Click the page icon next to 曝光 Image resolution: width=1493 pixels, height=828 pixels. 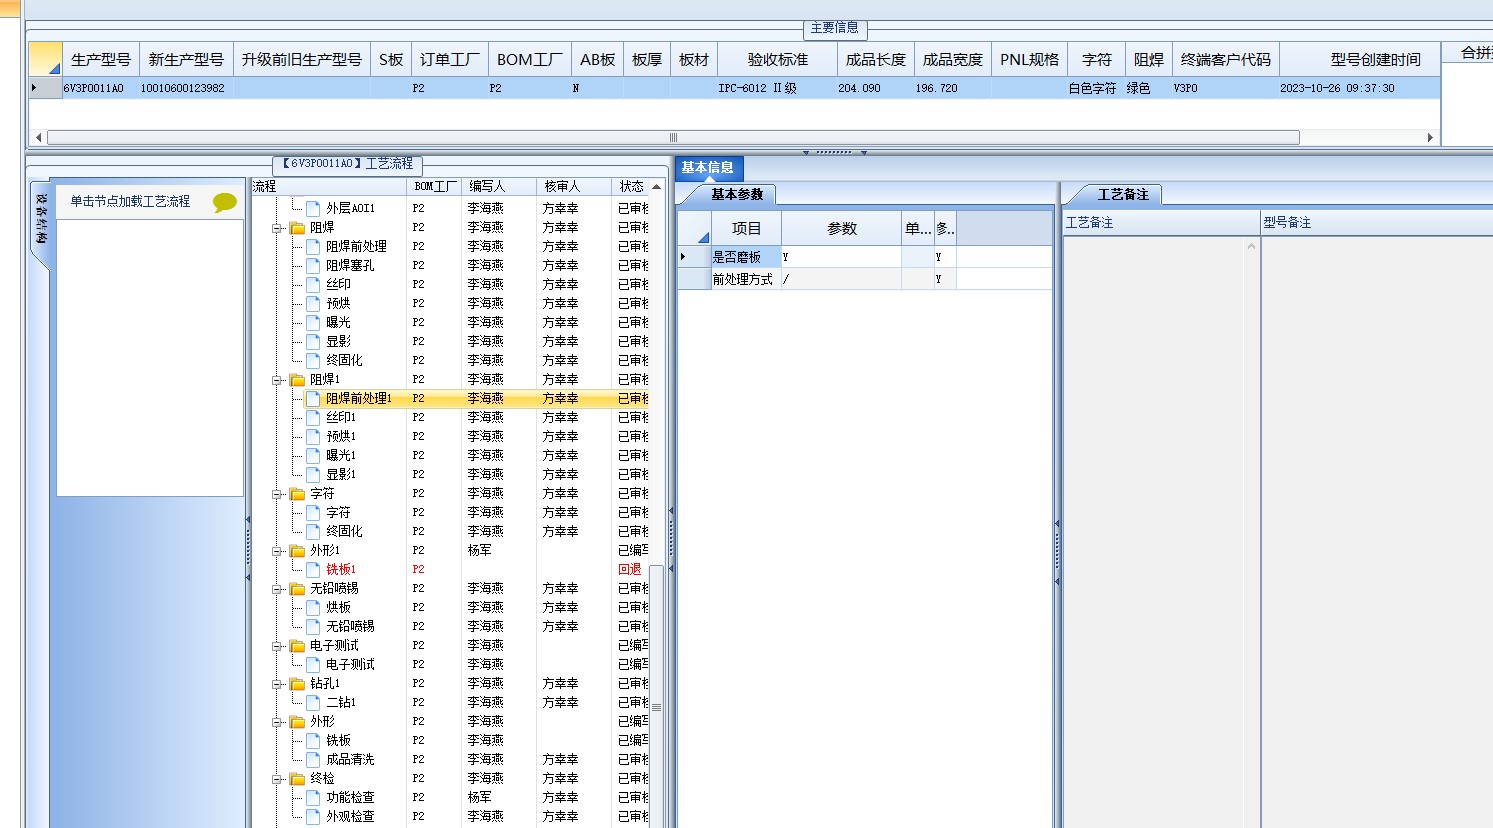click(313, 322)
